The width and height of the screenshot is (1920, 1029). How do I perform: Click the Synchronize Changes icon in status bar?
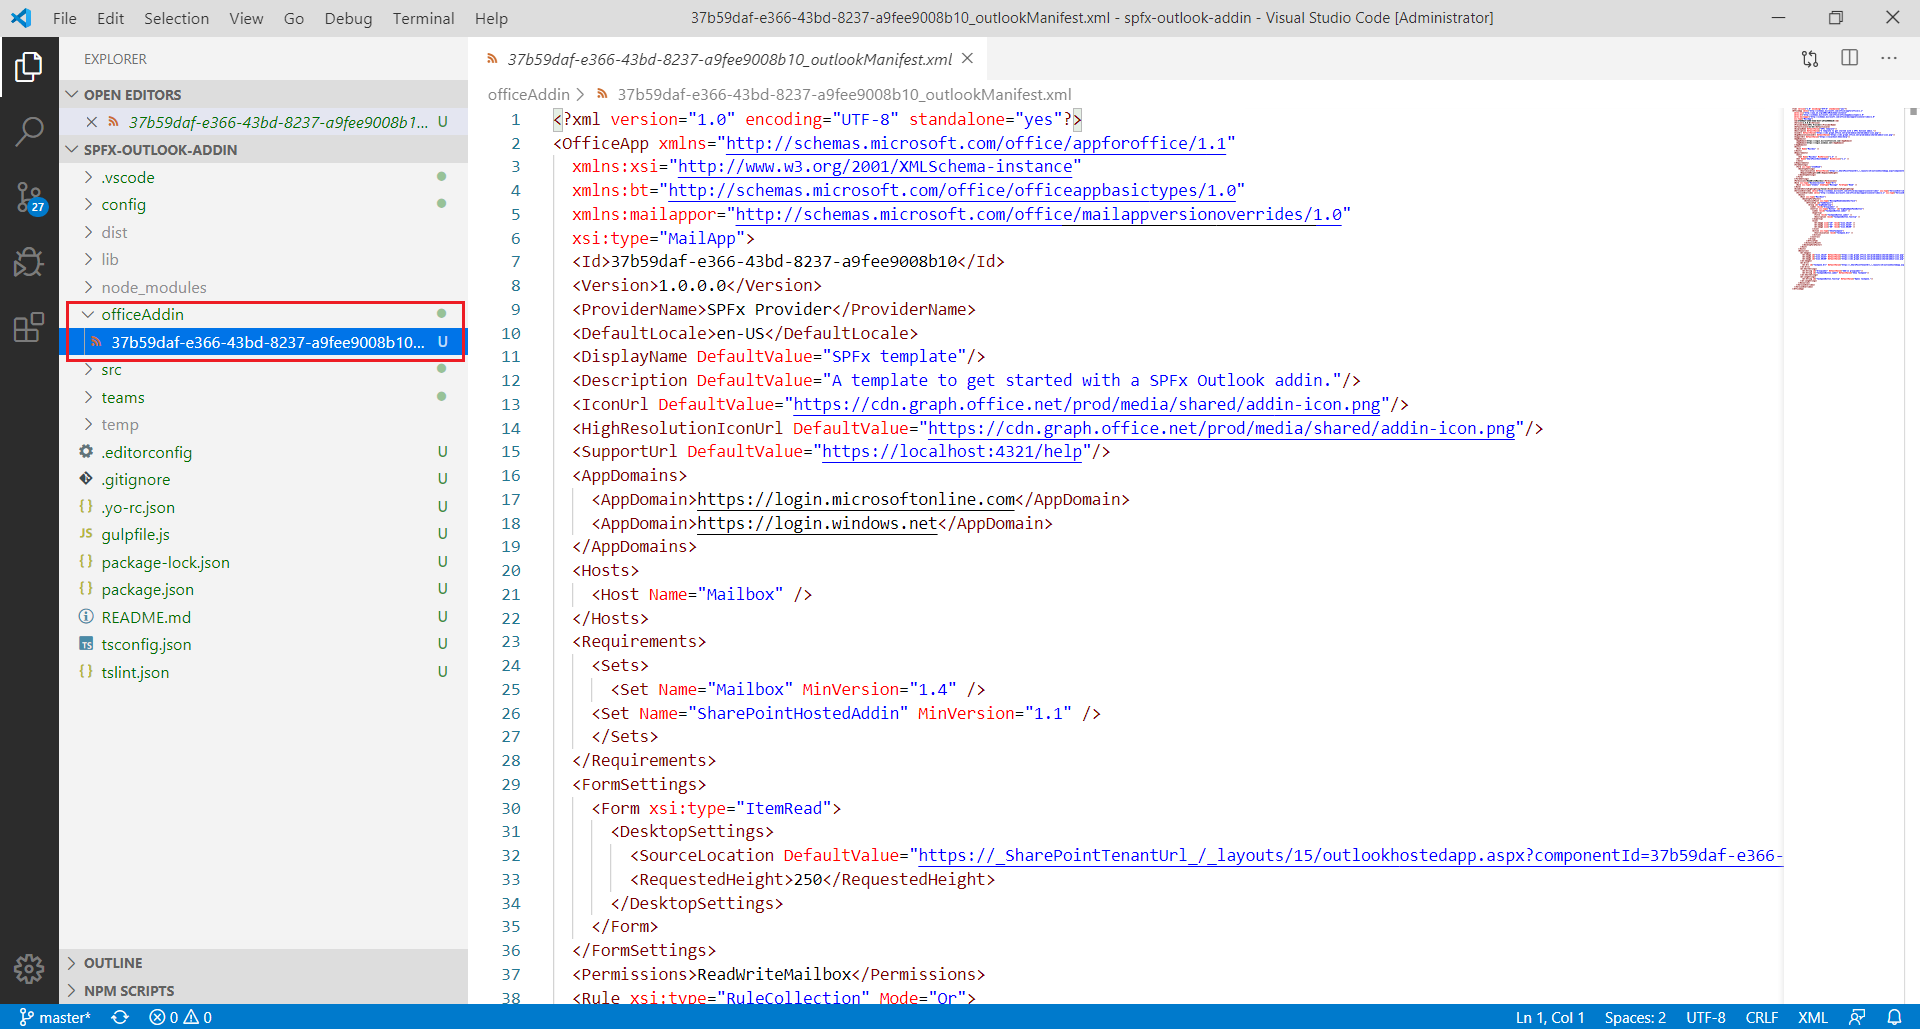click(x=120, y=1017)
